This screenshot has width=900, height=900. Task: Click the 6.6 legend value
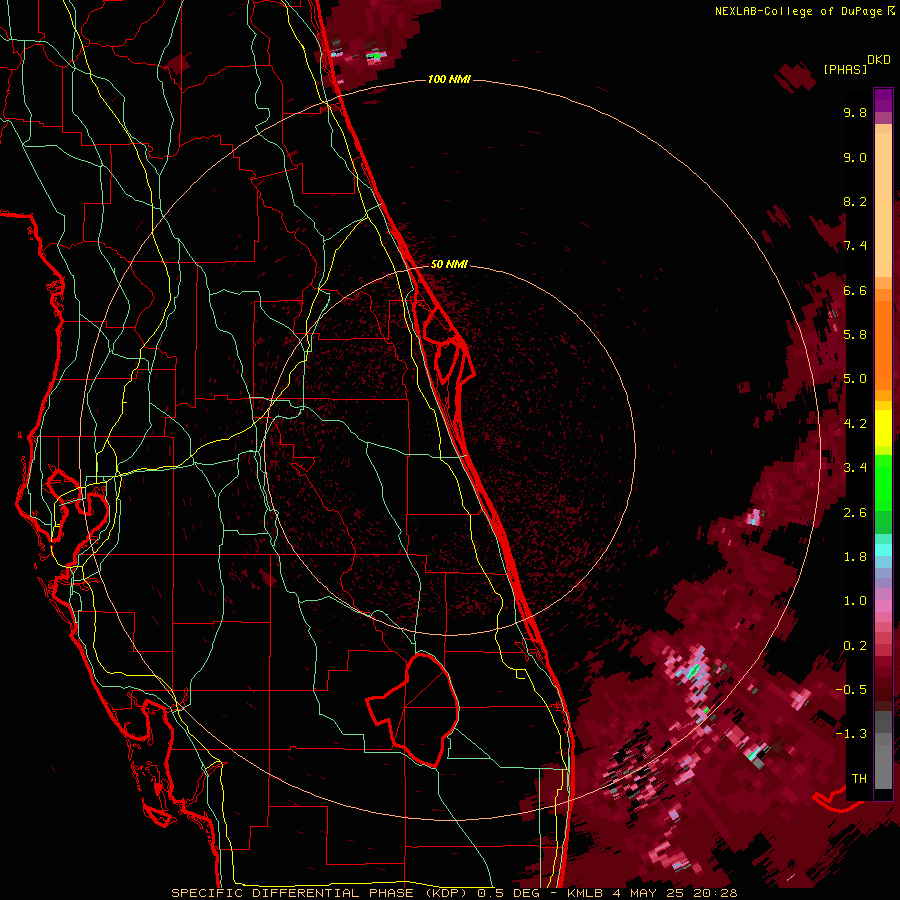click(855, 290)
